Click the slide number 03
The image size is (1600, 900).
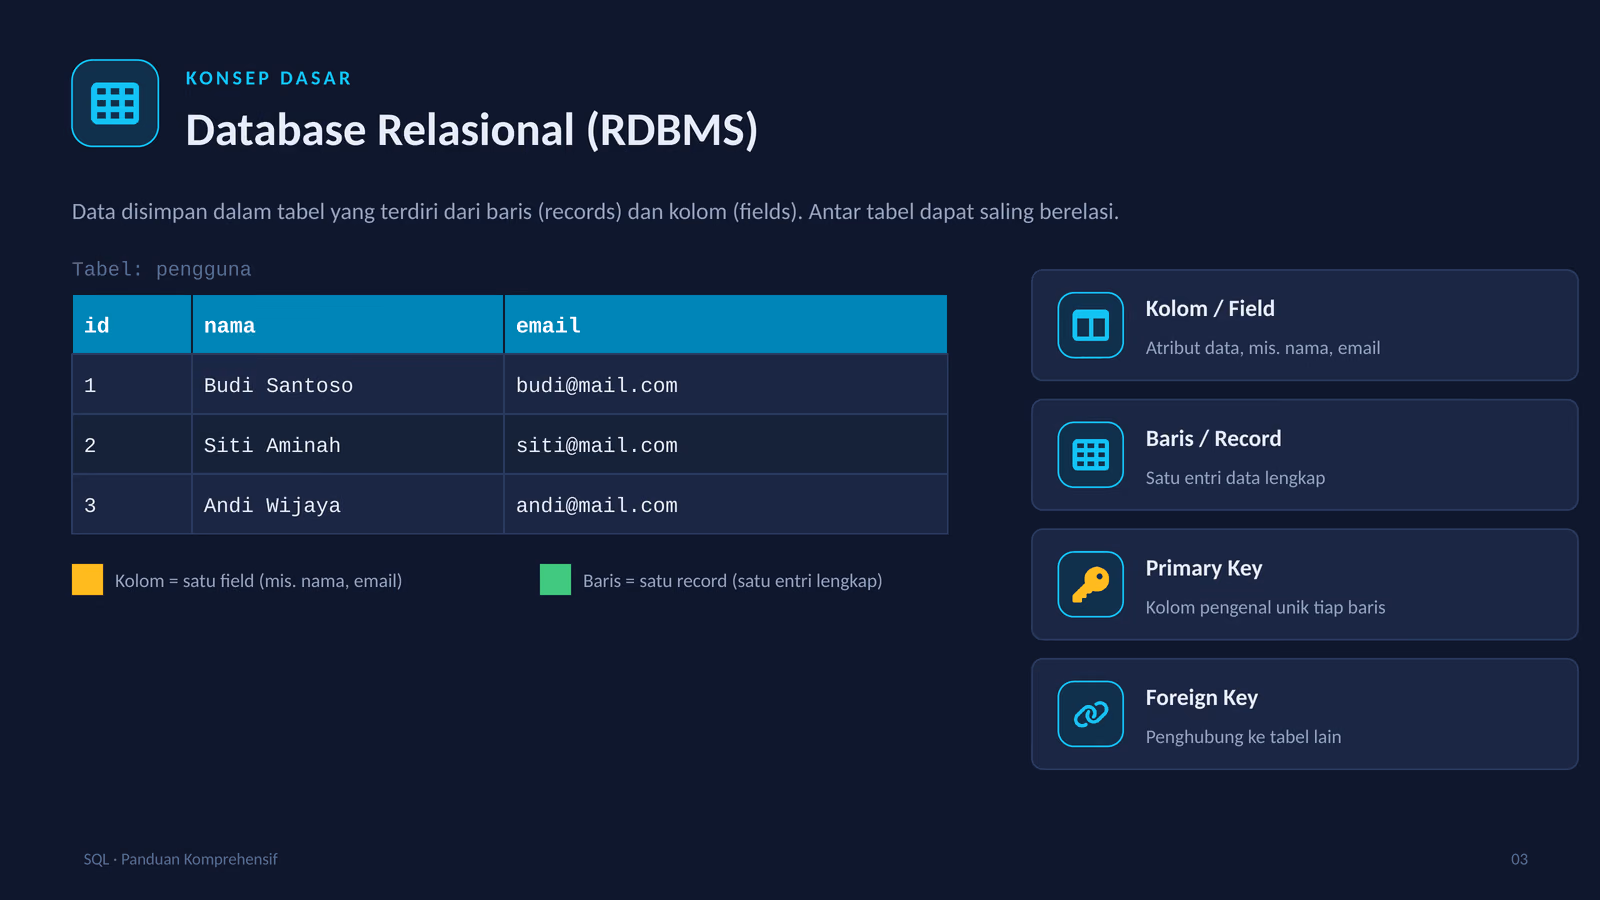pyautogui.click(x=1519, y=859)
